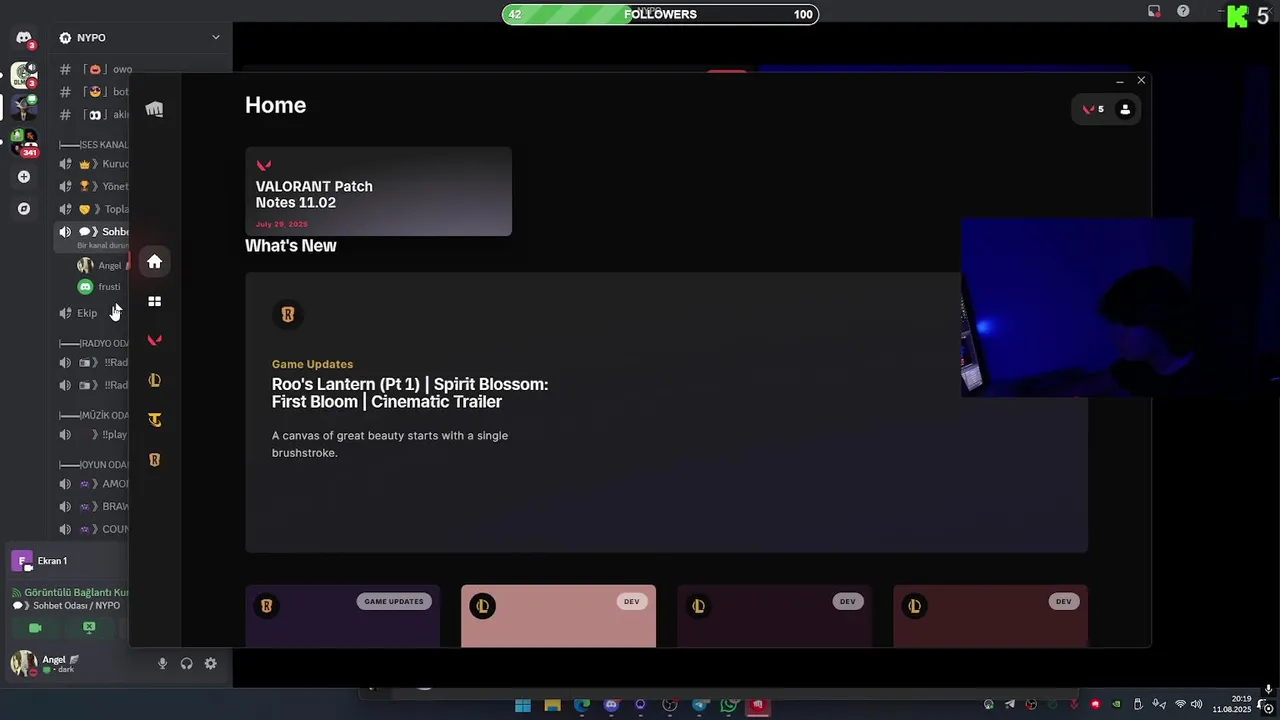Open the pink League DEV card
The width and height of the screenshot is (1280, 720).
(558, 615)
